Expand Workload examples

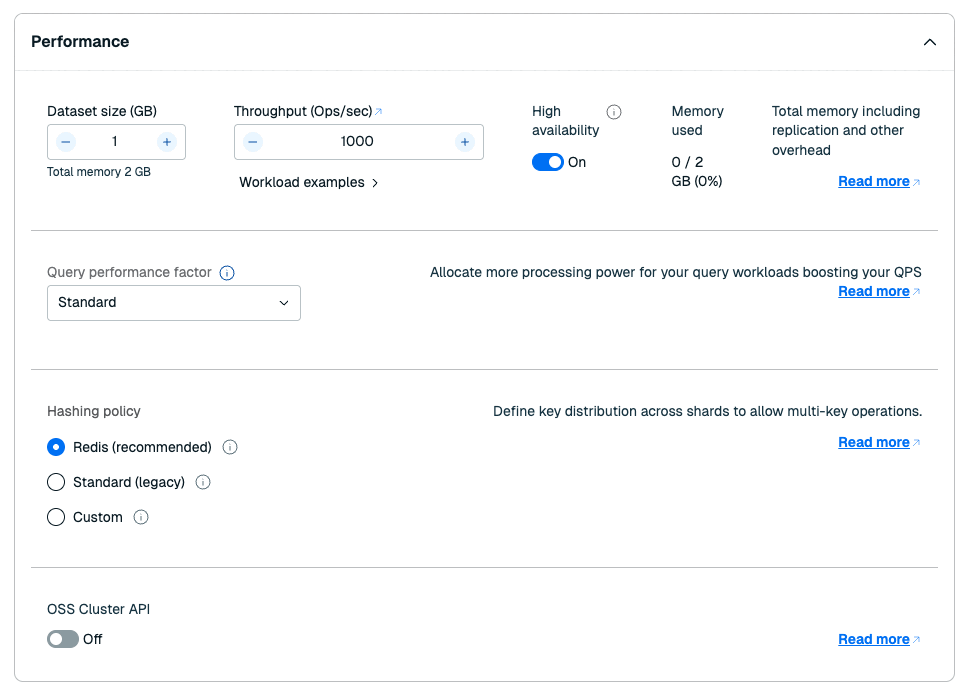coord(308,183)
